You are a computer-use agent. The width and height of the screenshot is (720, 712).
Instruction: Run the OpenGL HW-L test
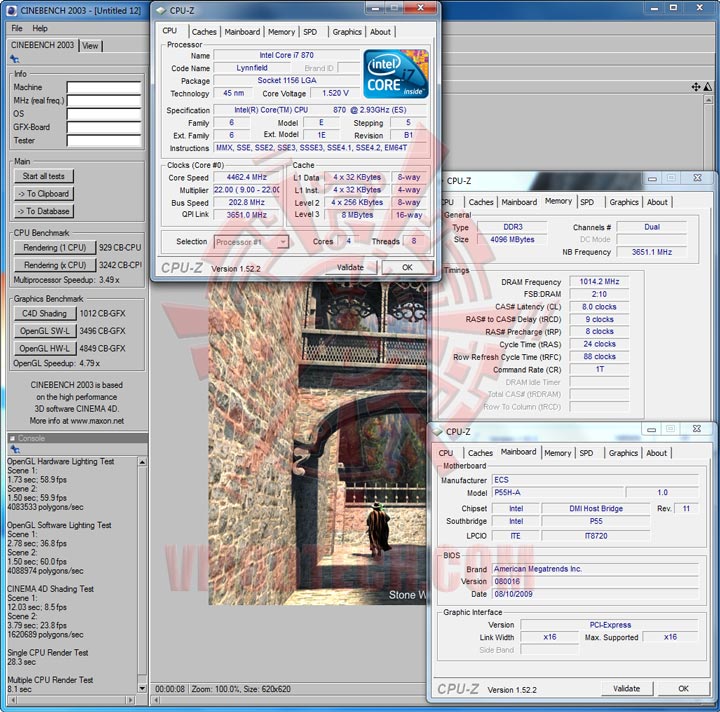coord(45,348)
